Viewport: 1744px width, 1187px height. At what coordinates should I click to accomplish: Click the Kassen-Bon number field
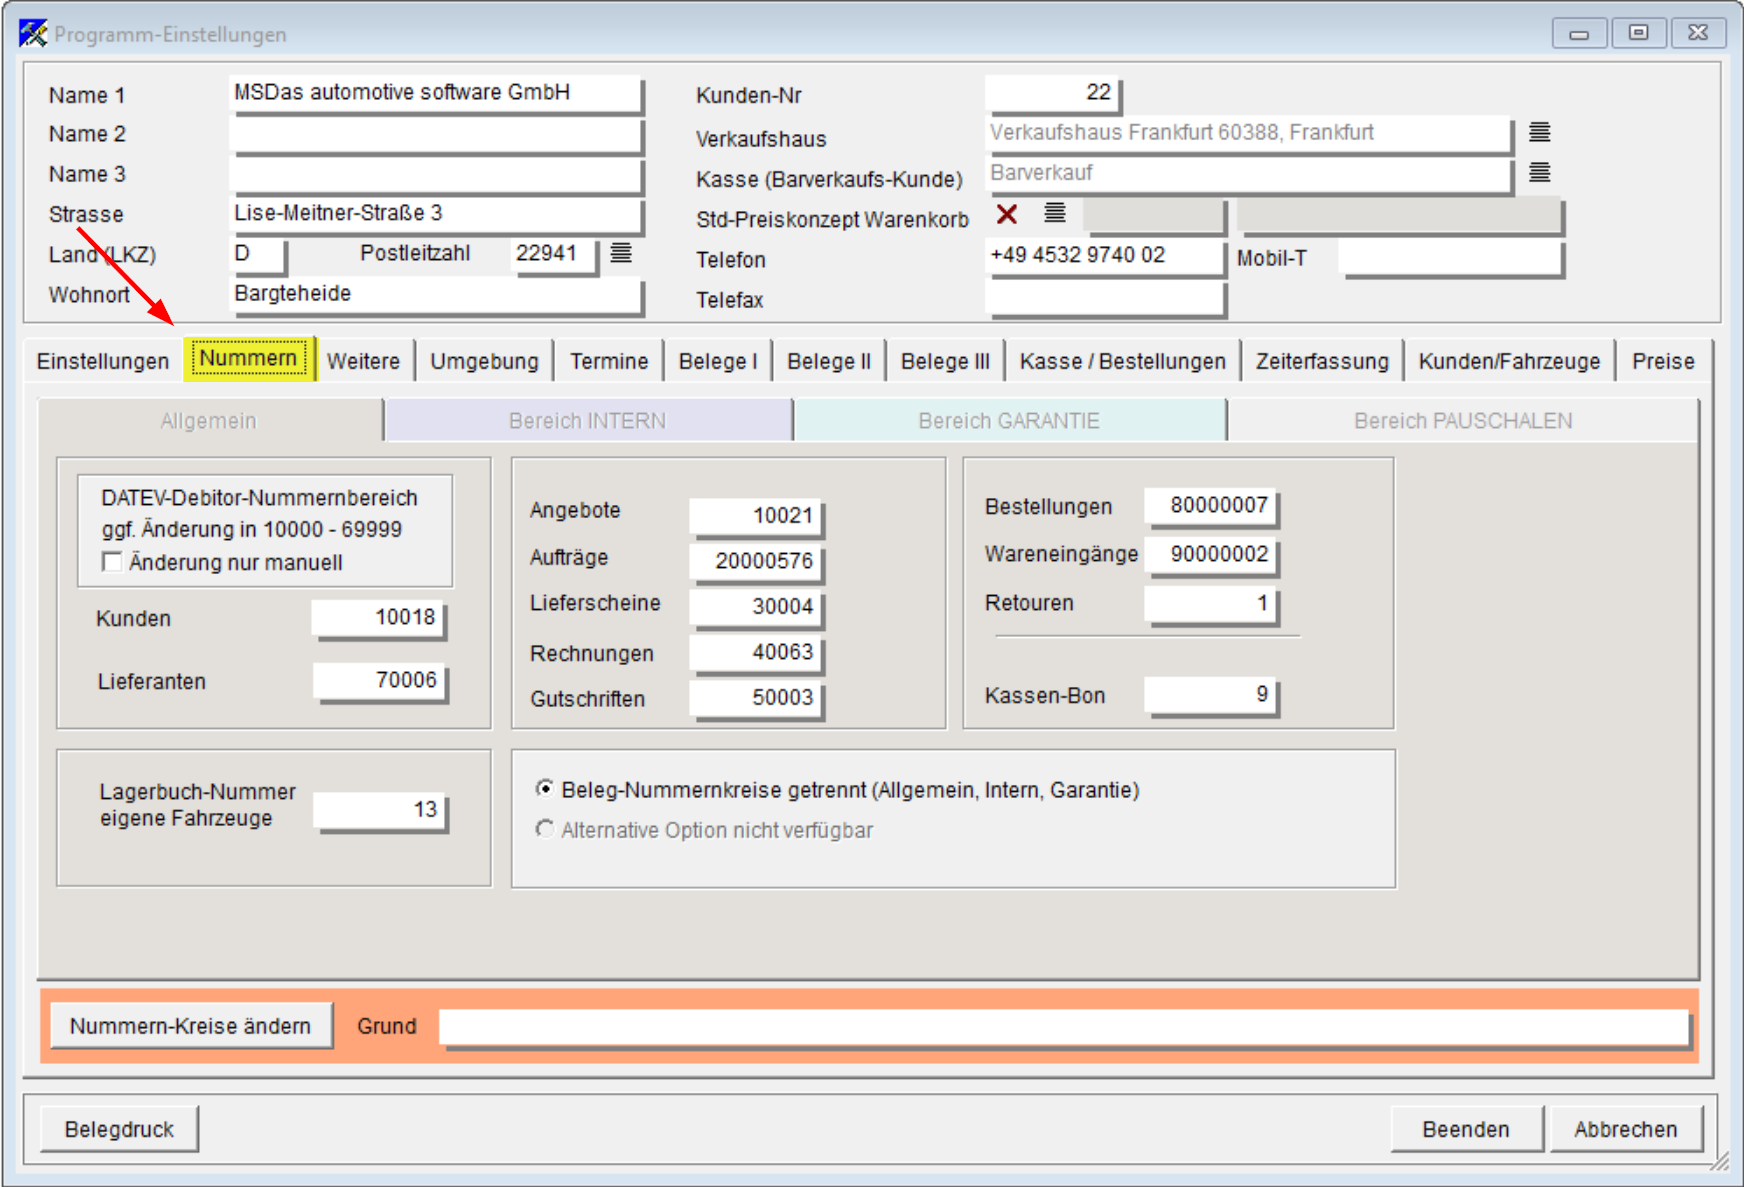[x=1211, y=695]
